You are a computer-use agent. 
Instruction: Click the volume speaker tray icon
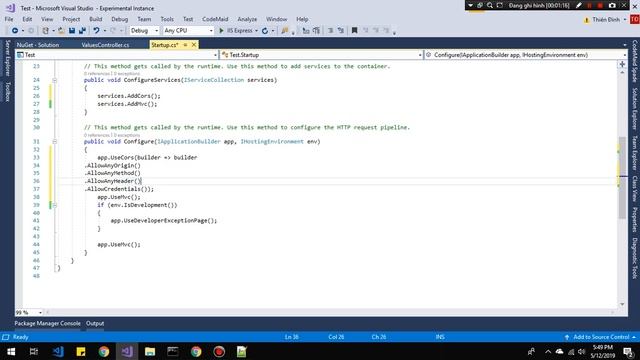coord(582,351)
